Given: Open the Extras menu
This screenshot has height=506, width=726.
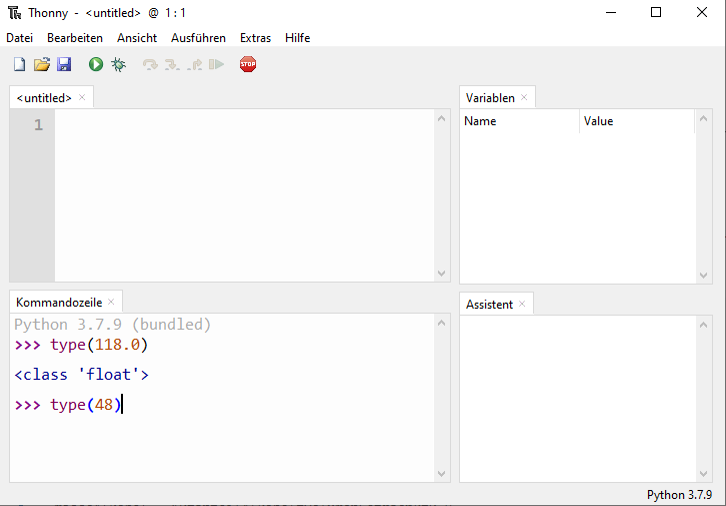Looking at the screenshot, I should 255,38.
